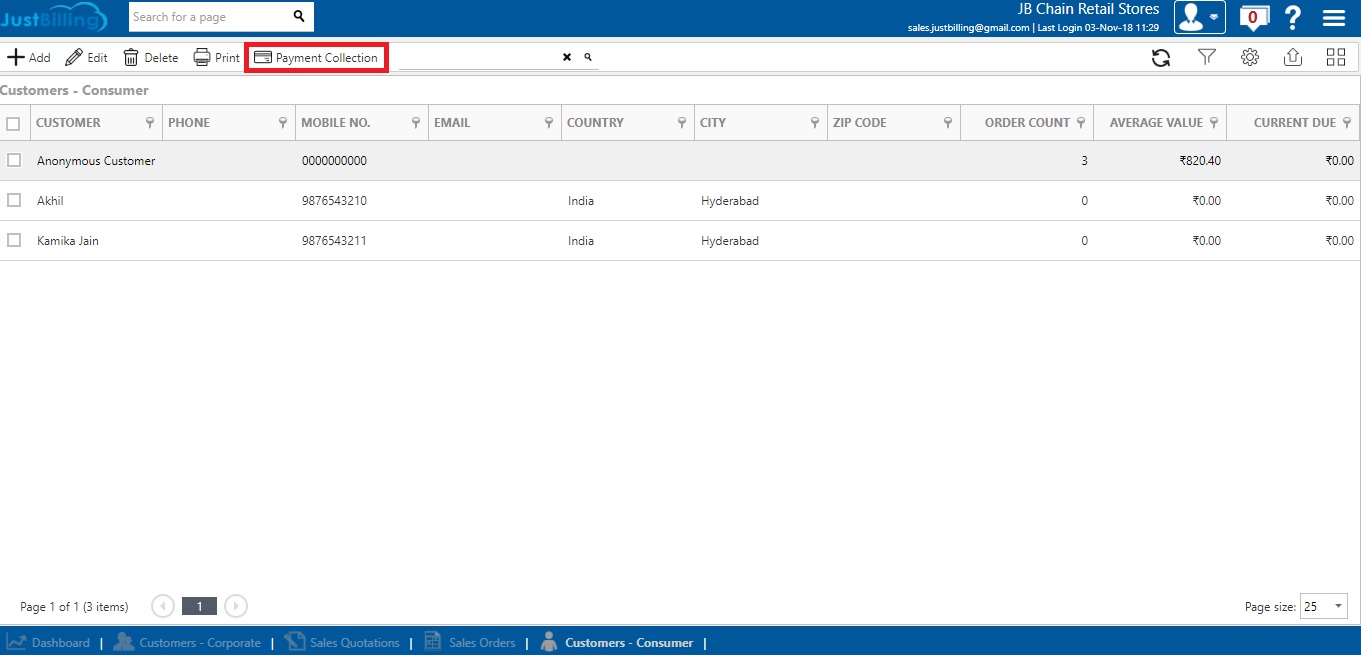Sort by the ORDER COUNT column header
The image size is (1361, 655).
1027,123
